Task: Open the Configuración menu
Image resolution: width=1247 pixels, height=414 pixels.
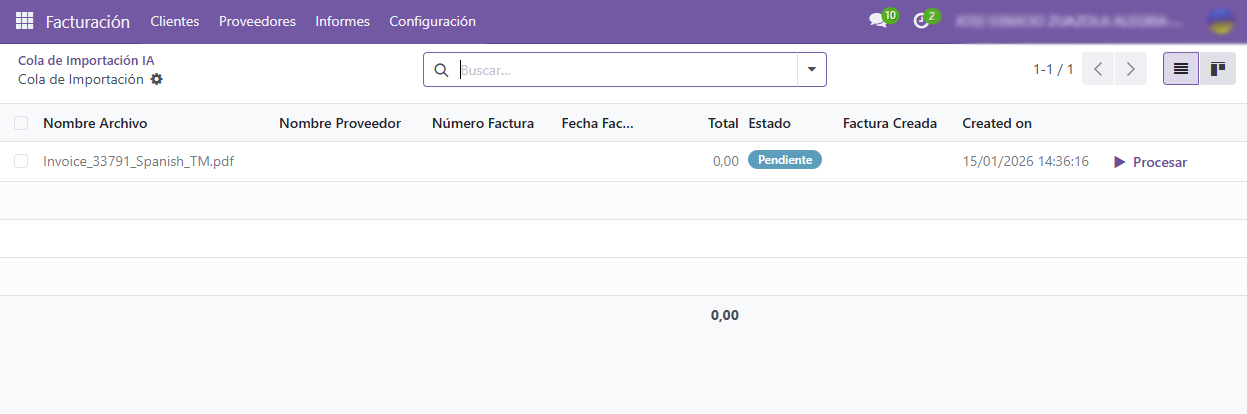Action: tap(432, 21)
